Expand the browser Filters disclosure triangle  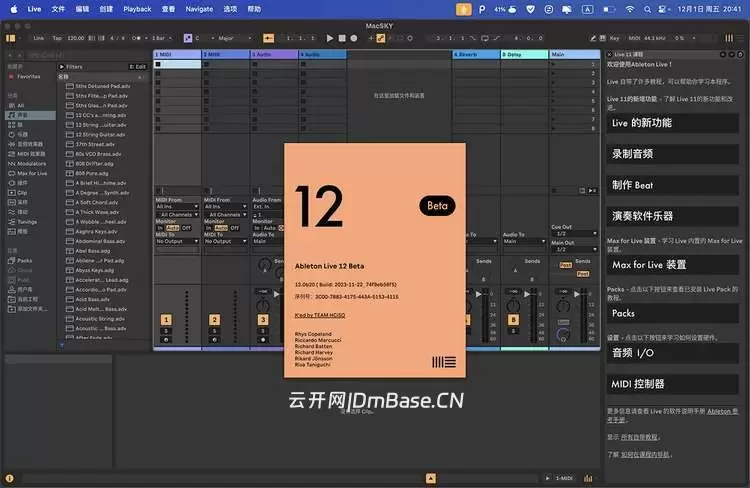62,67
